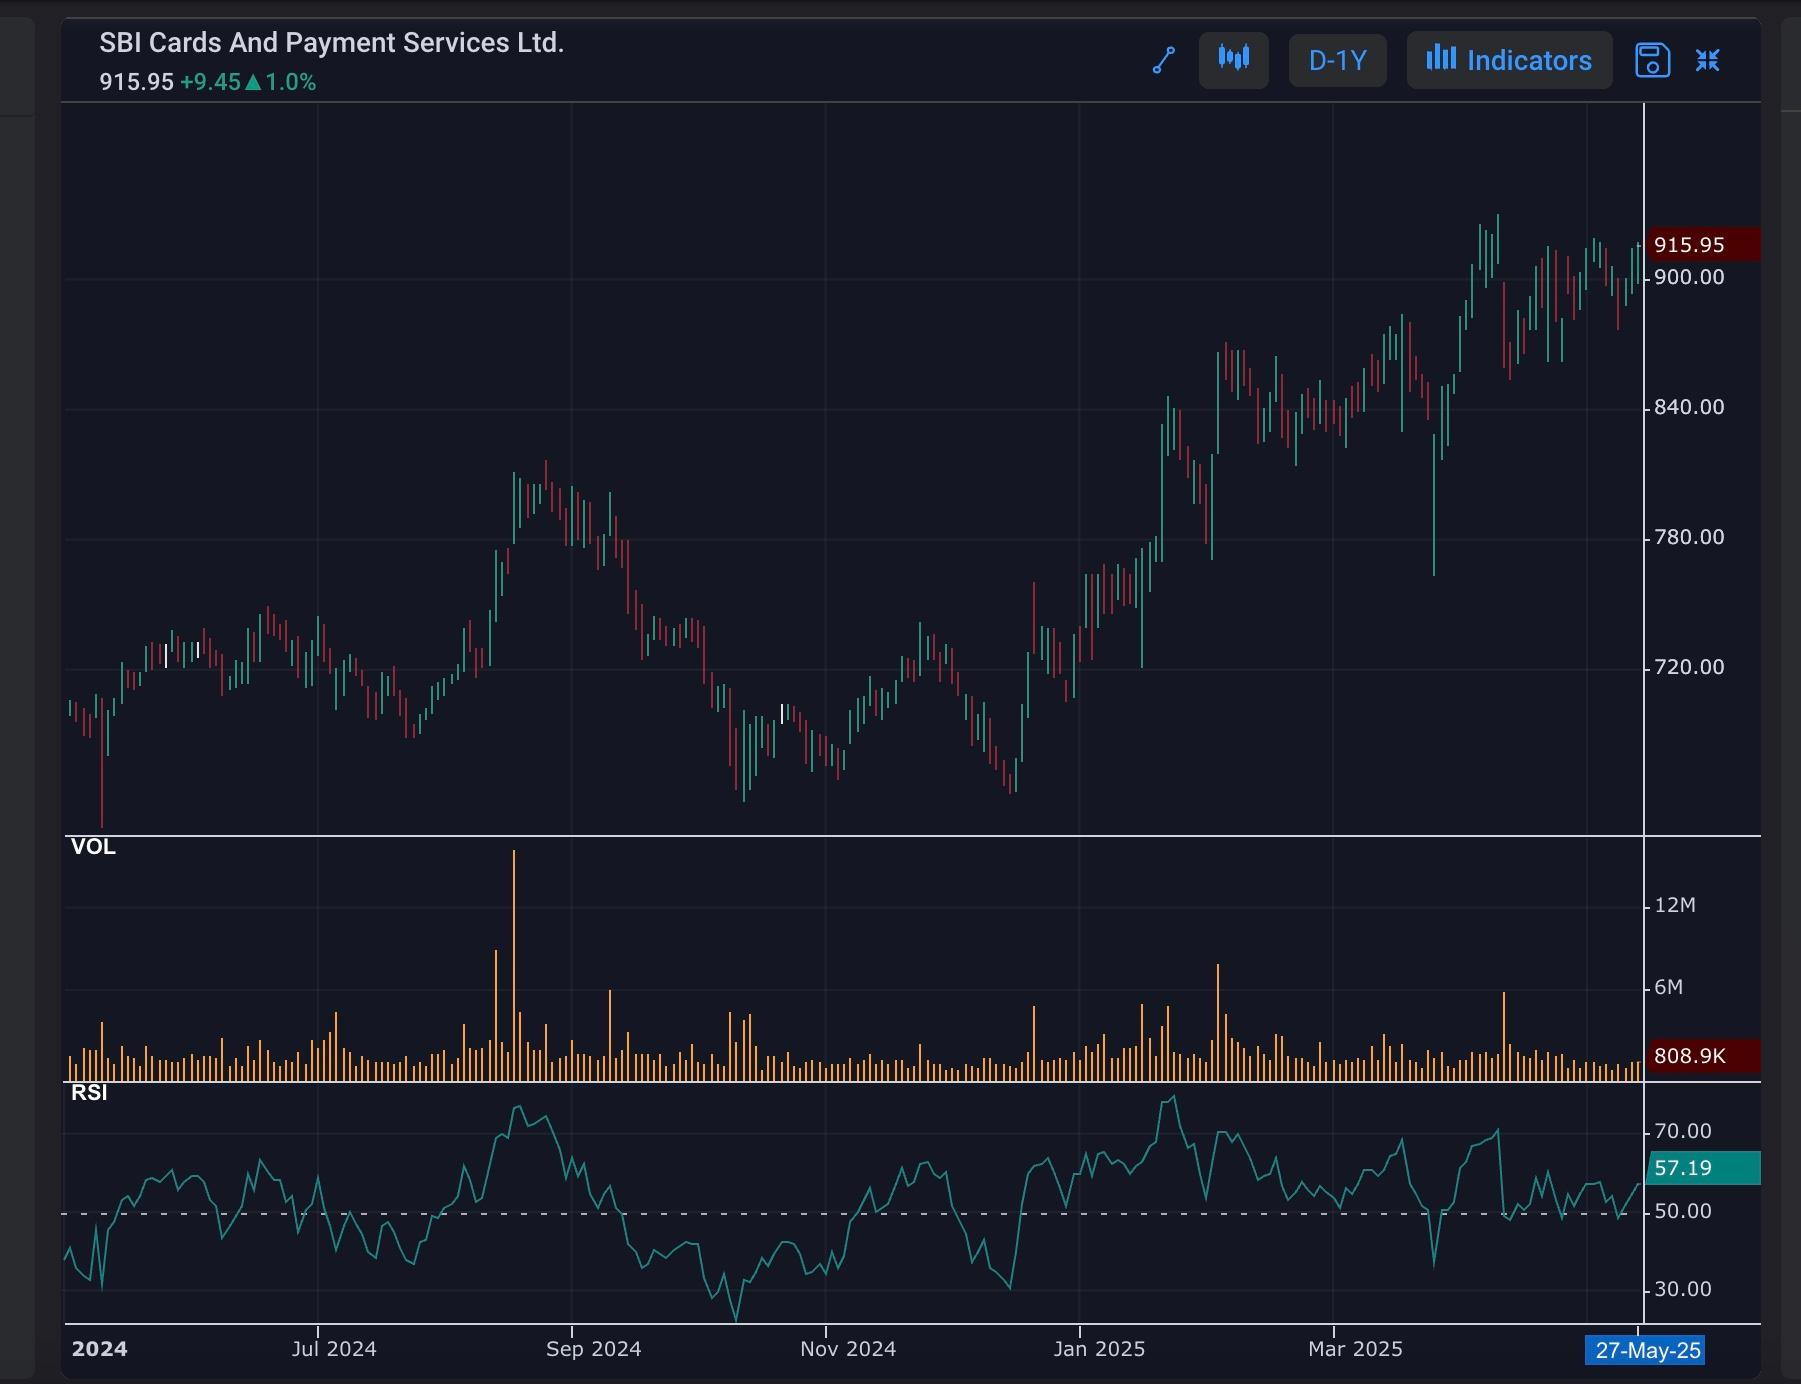Click the save chart icon
The image size is (1801, 1384).
(1652, 60)
